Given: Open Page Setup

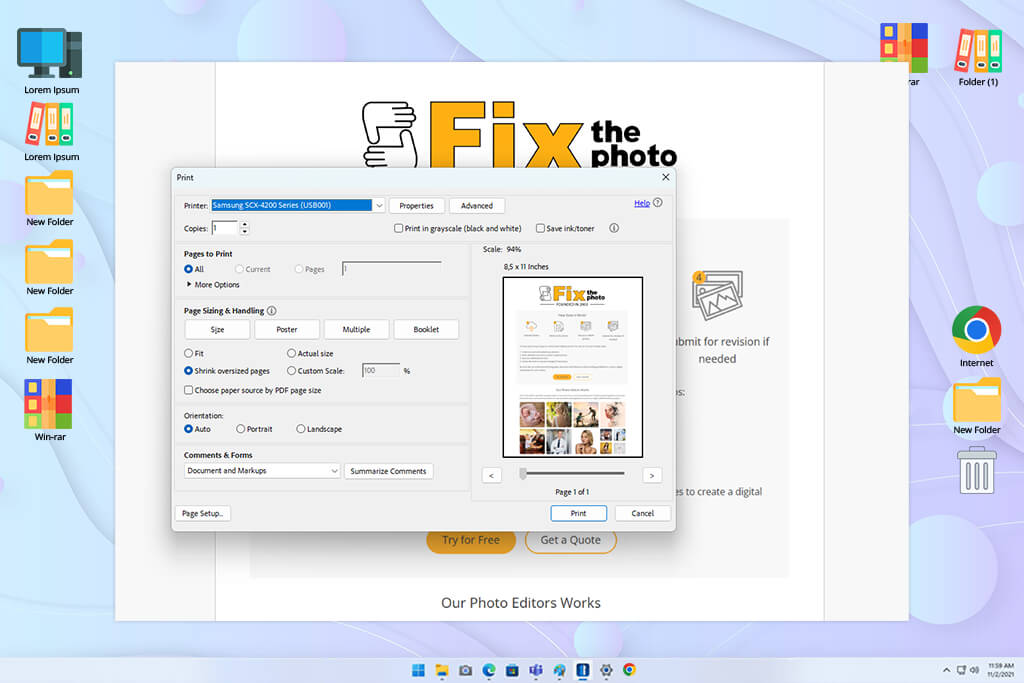Looking at the screenshot, I should (202, 513).
